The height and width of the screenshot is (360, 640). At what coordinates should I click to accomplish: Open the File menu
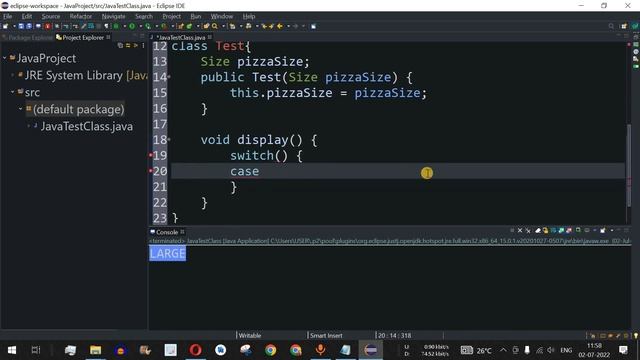[x=7, y=16]
